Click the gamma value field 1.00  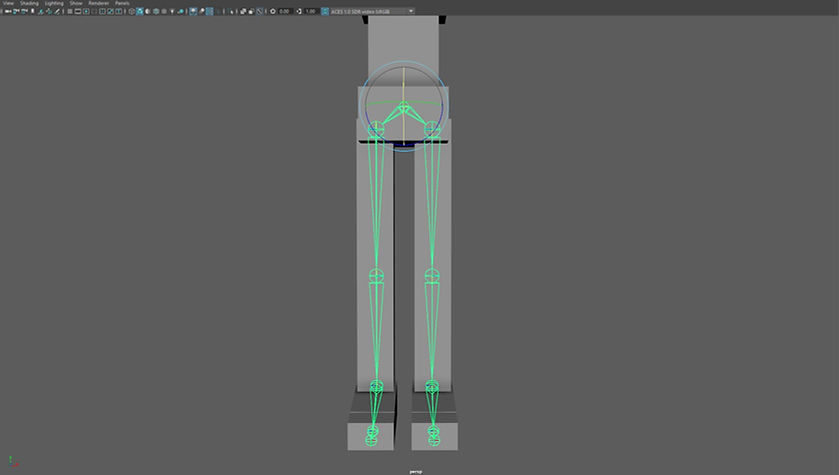tap(310, 11)
